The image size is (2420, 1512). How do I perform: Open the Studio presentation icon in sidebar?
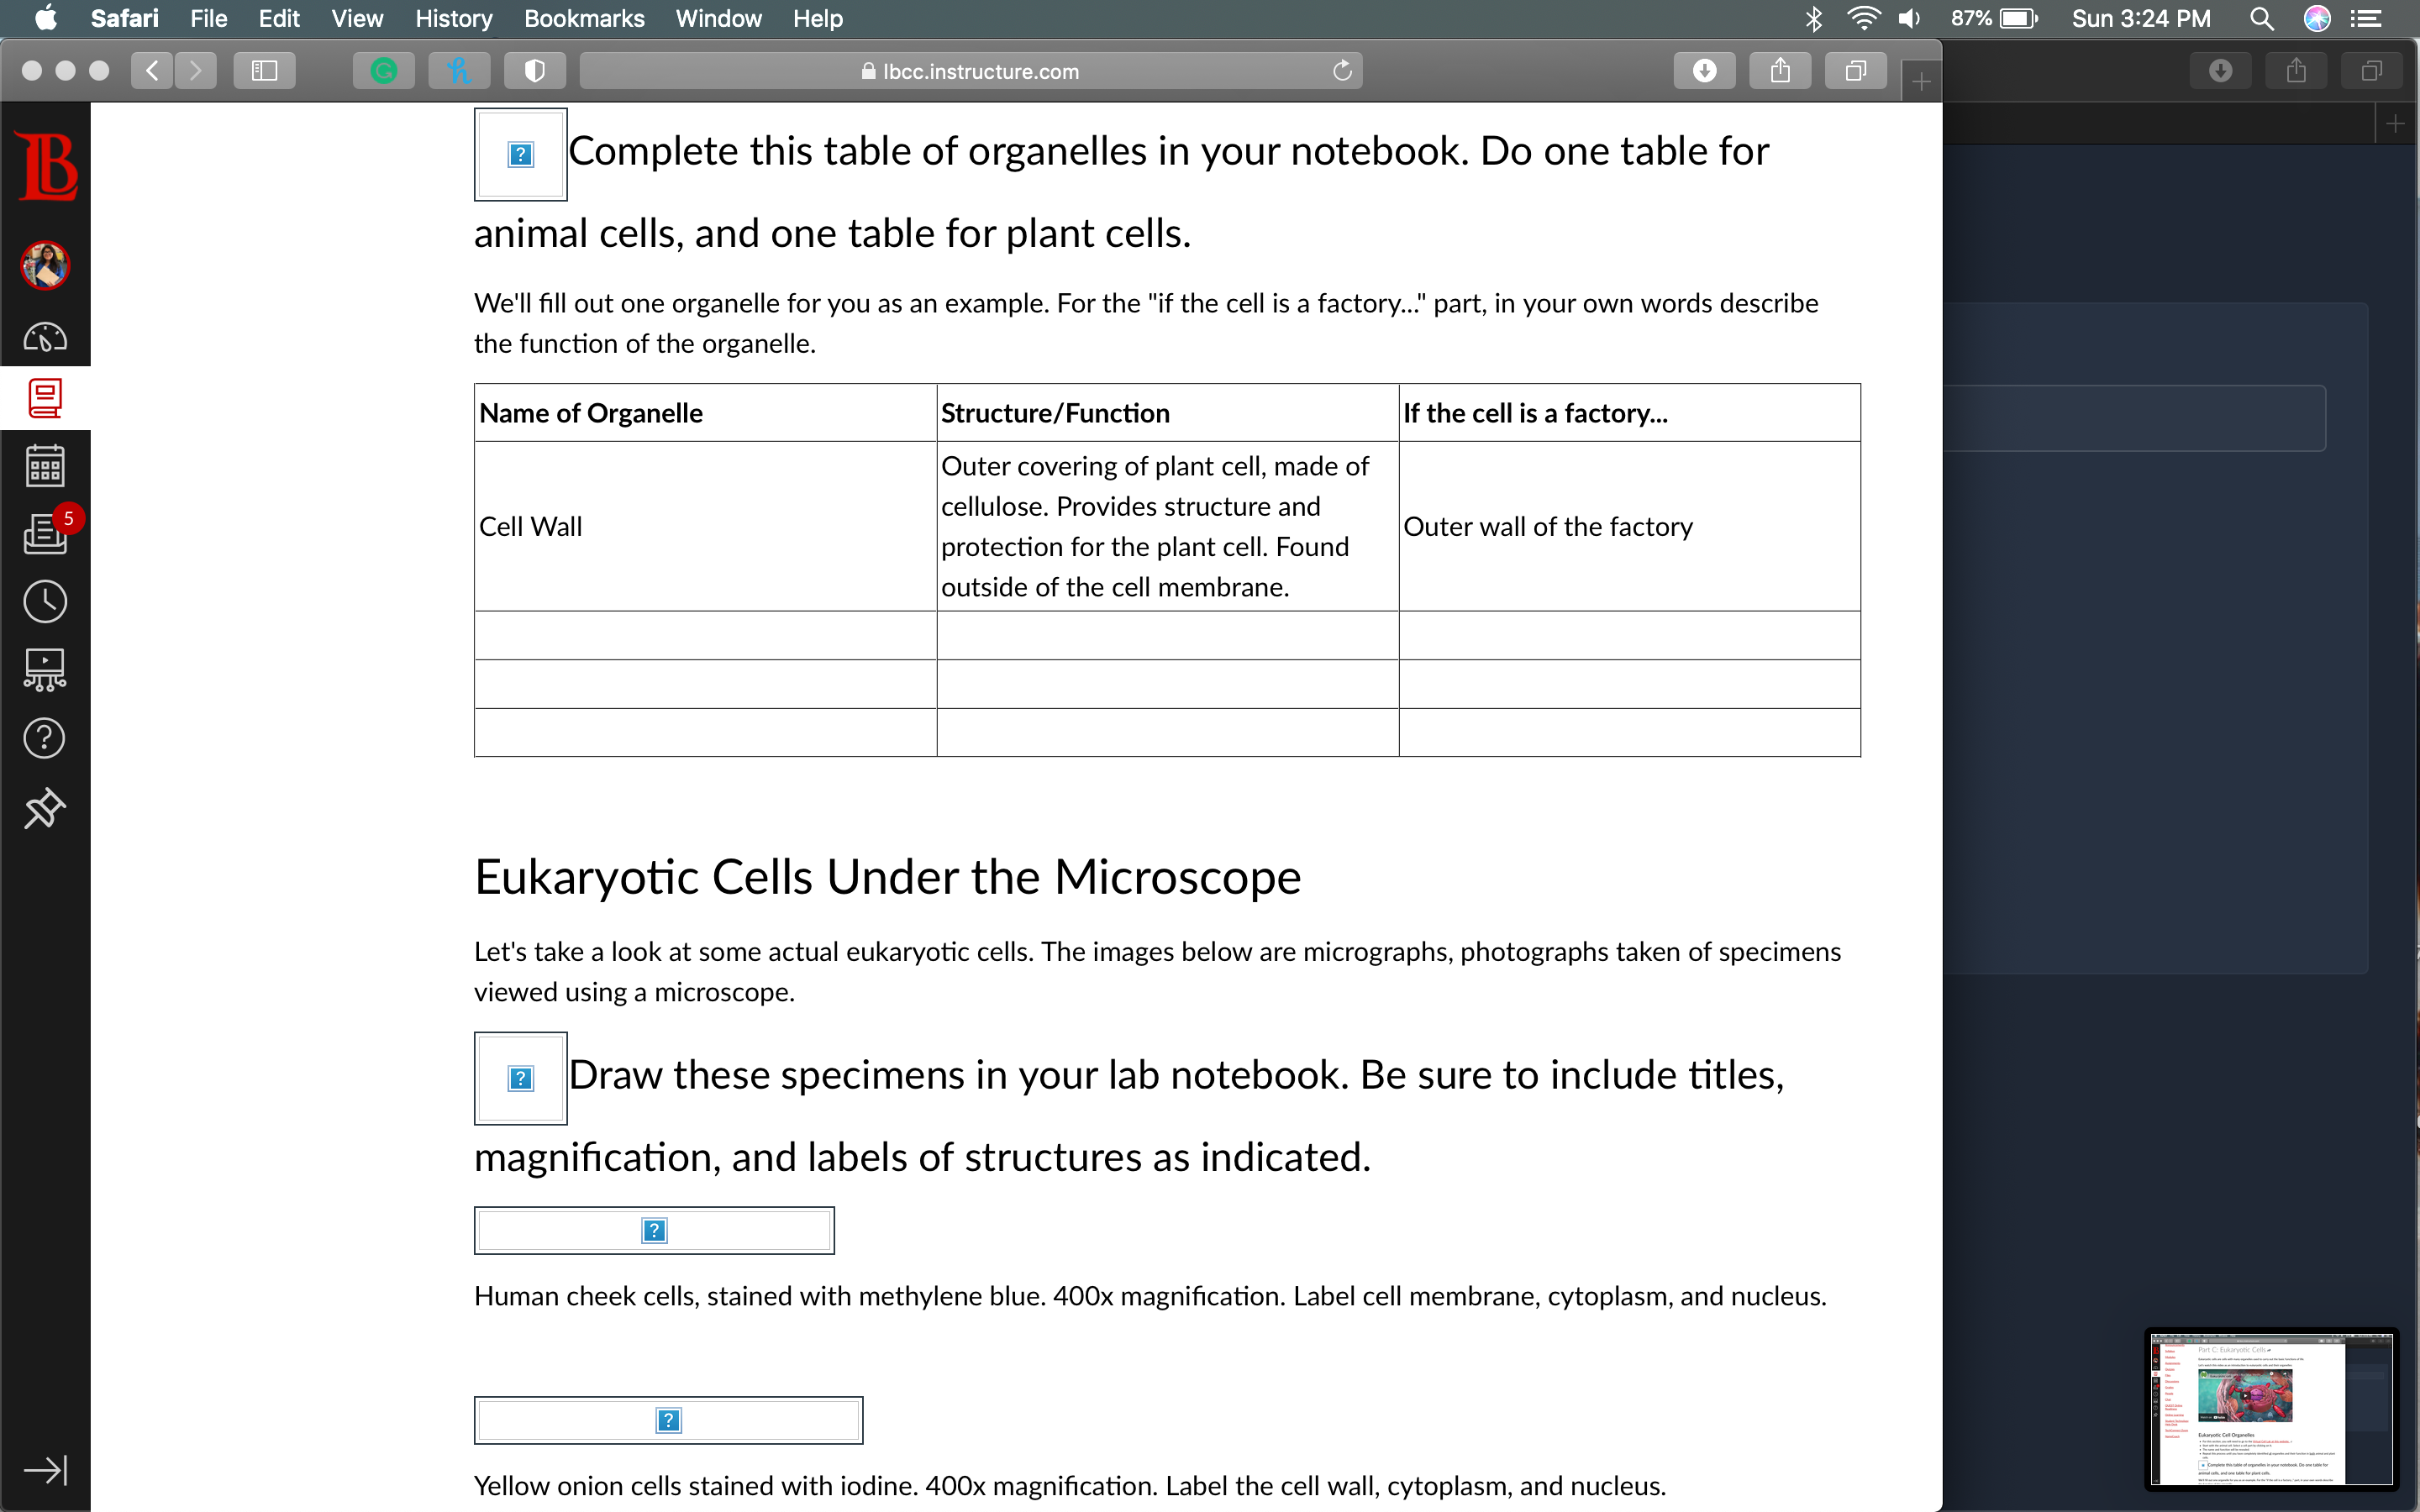pyautogui.click(x=45, y=669)
